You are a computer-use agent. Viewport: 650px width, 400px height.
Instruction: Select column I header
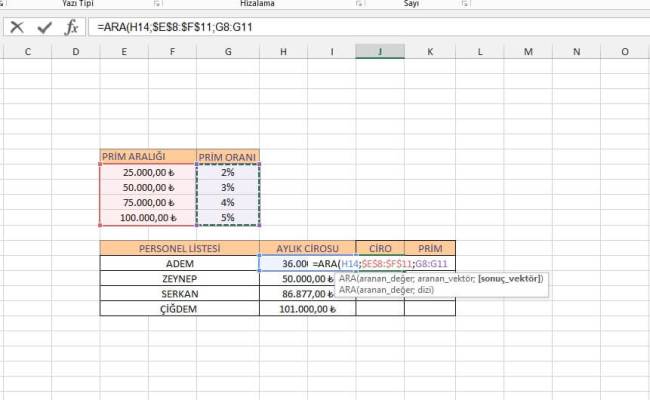coord(332,52)
